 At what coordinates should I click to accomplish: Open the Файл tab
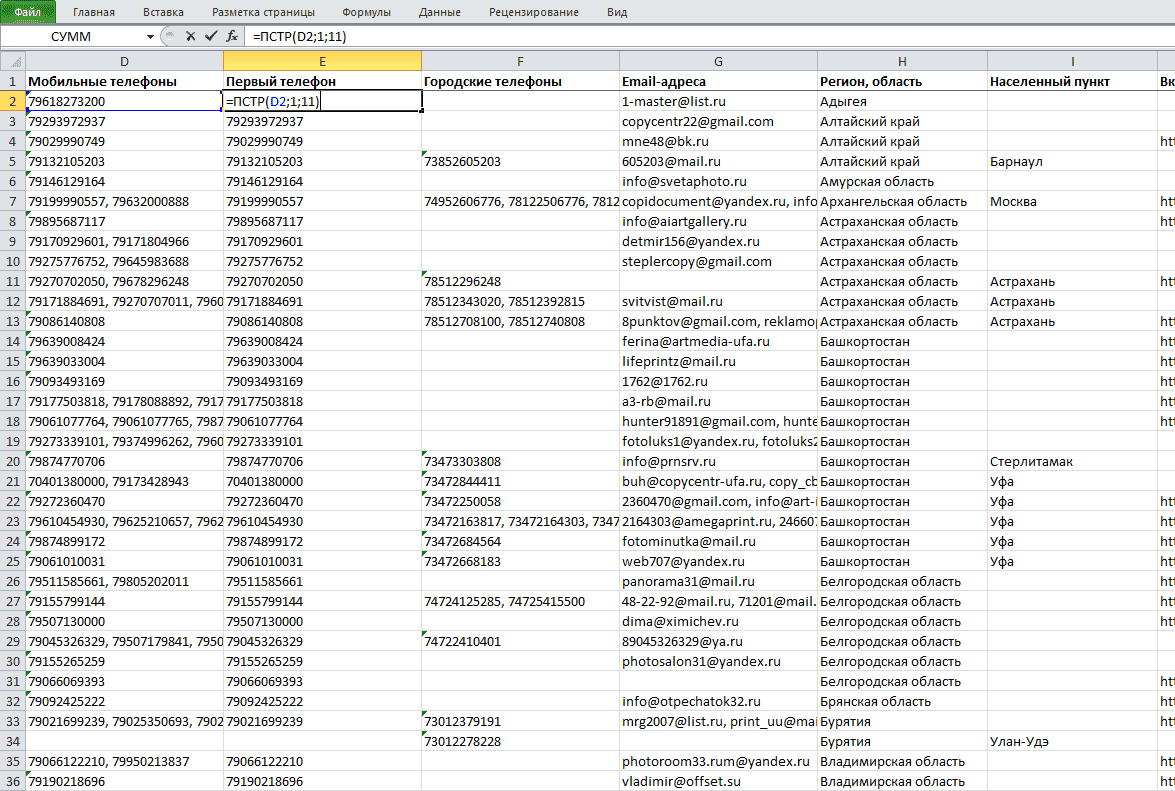click(28, 12)
